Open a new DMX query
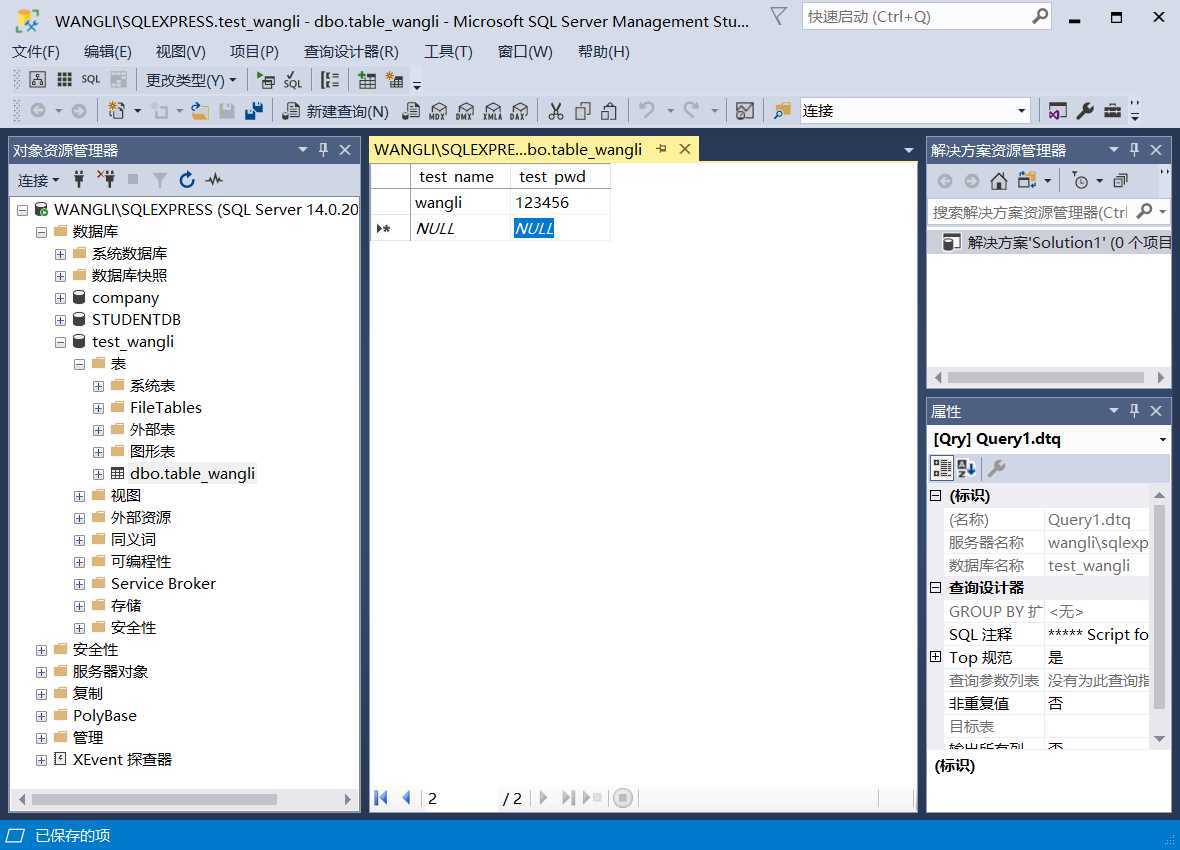Screen dimensions: 1180x850 (465, 111)
